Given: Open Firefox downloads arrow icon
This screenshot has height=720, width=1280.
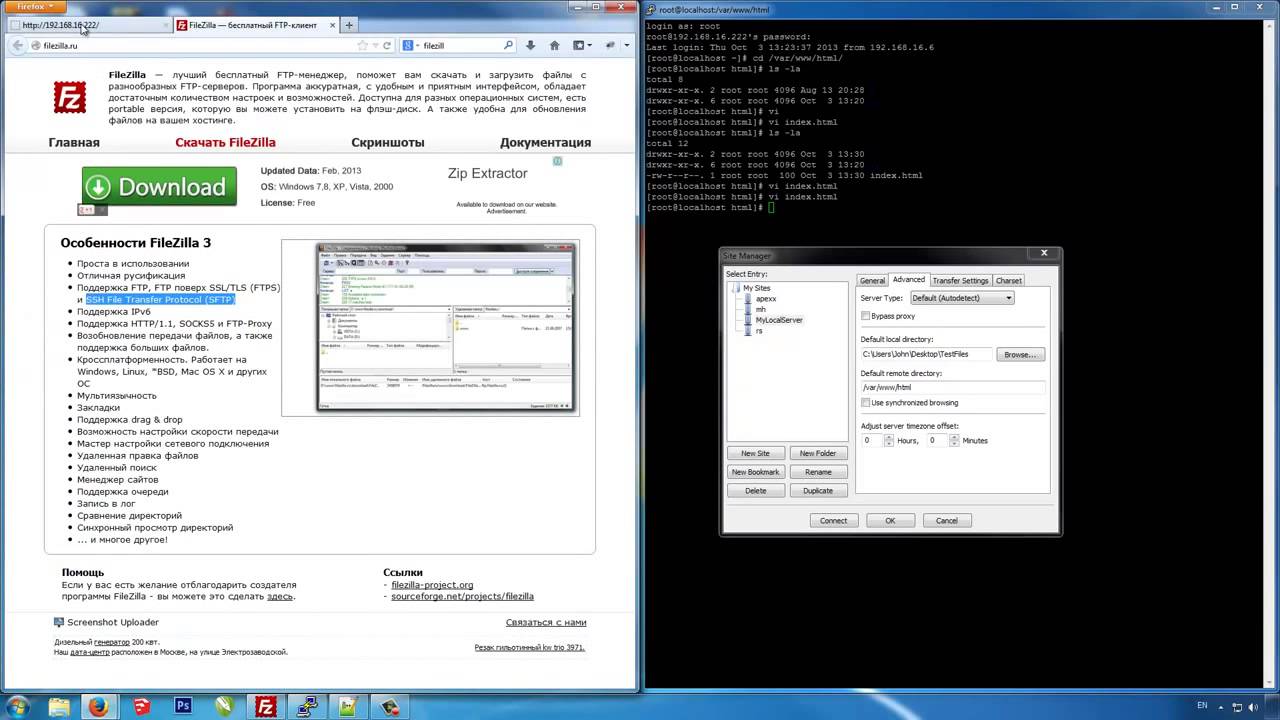Looking at the screenshot, I should click(x=530, y=46).
